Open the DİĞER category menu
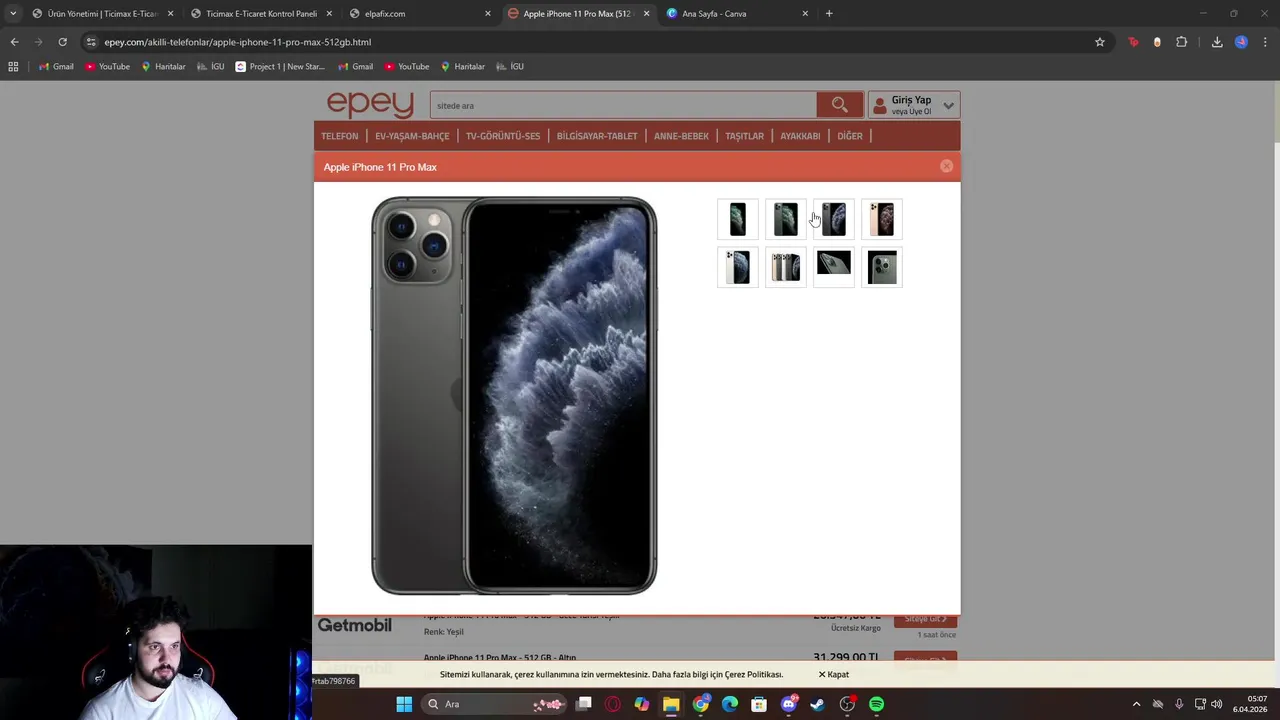Image resolution: width=1280 pixels, height=720 pixels. click(x=850, y=136)
